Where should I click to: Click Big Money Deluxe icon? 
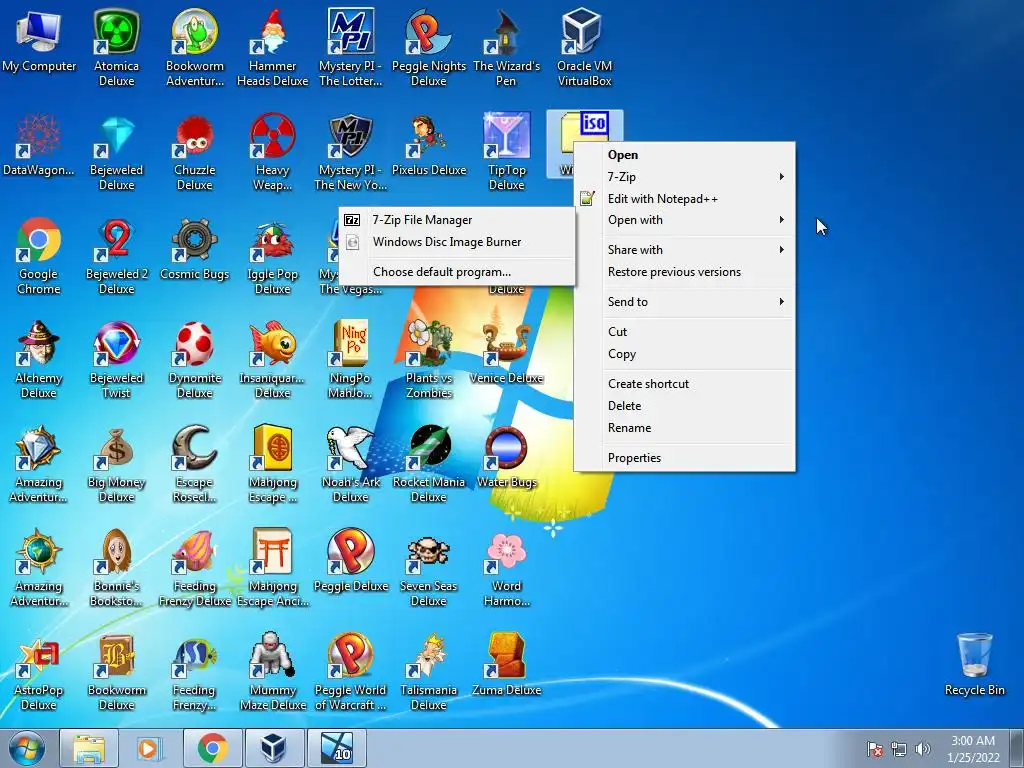tap(116, 464)
